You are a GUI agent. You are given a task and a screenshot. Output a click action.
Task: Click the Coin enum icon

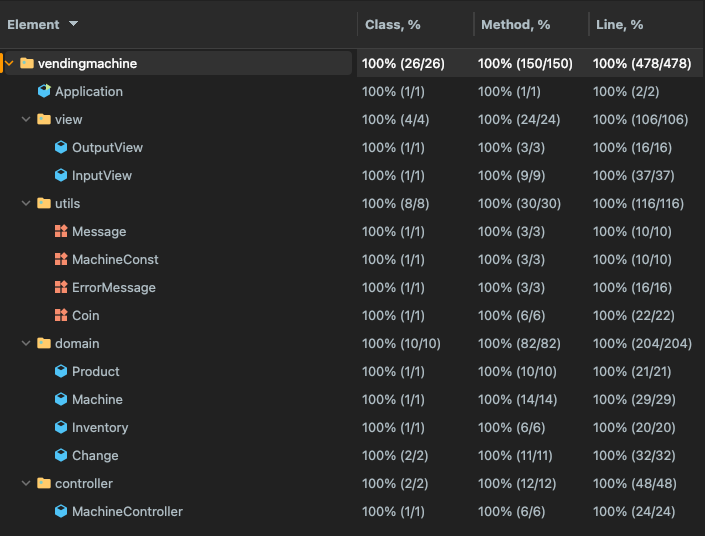click(61, 315)
